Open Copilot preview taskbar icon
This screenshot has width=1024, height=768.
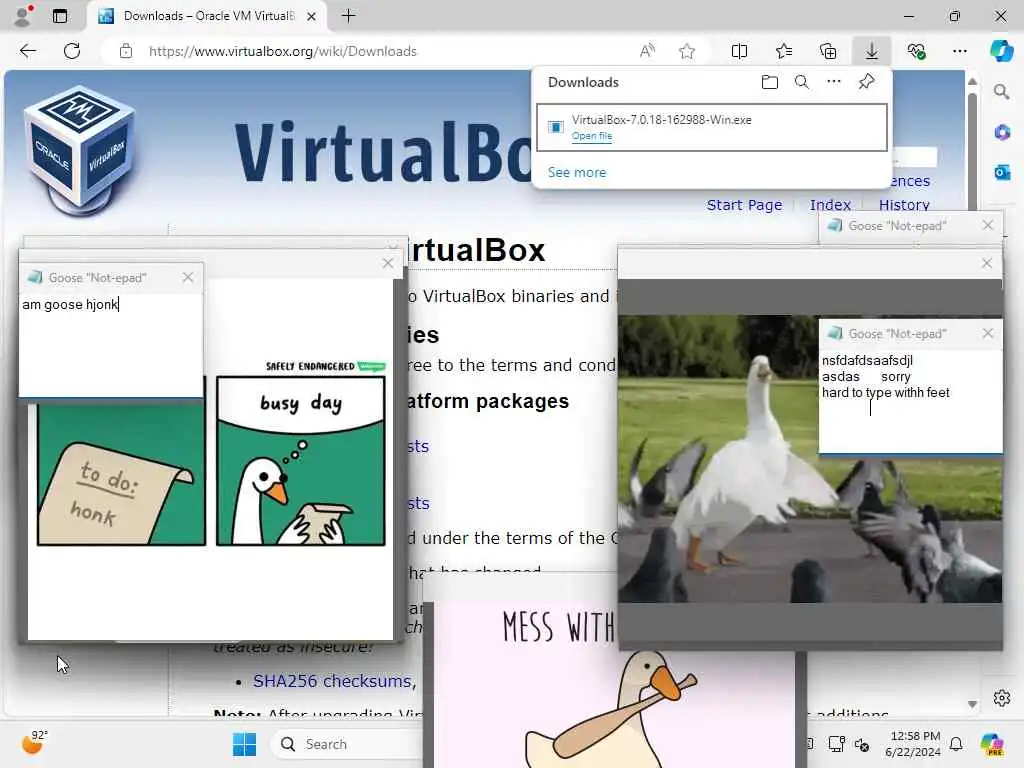[992, 744]
